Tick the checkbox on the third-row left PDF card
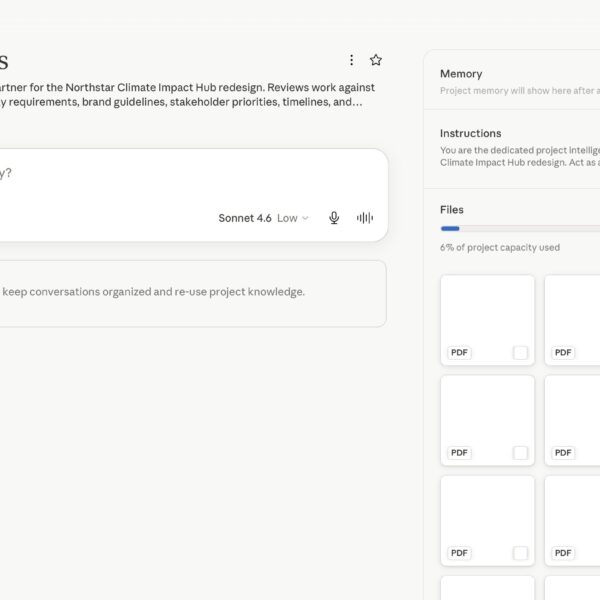 click(x=520, y=553)
